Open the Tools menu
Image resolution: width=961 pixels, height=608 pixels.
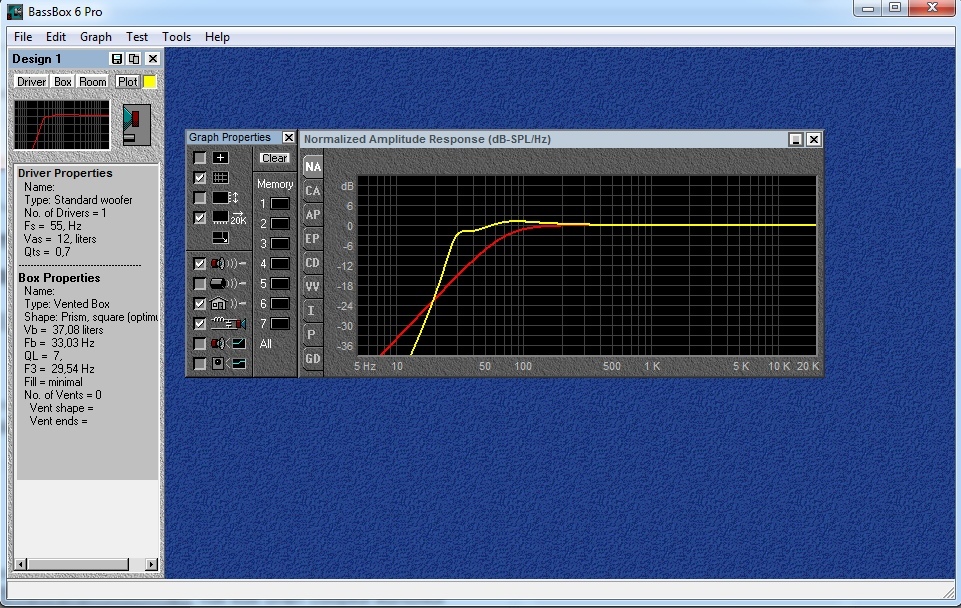click(176, 37)
